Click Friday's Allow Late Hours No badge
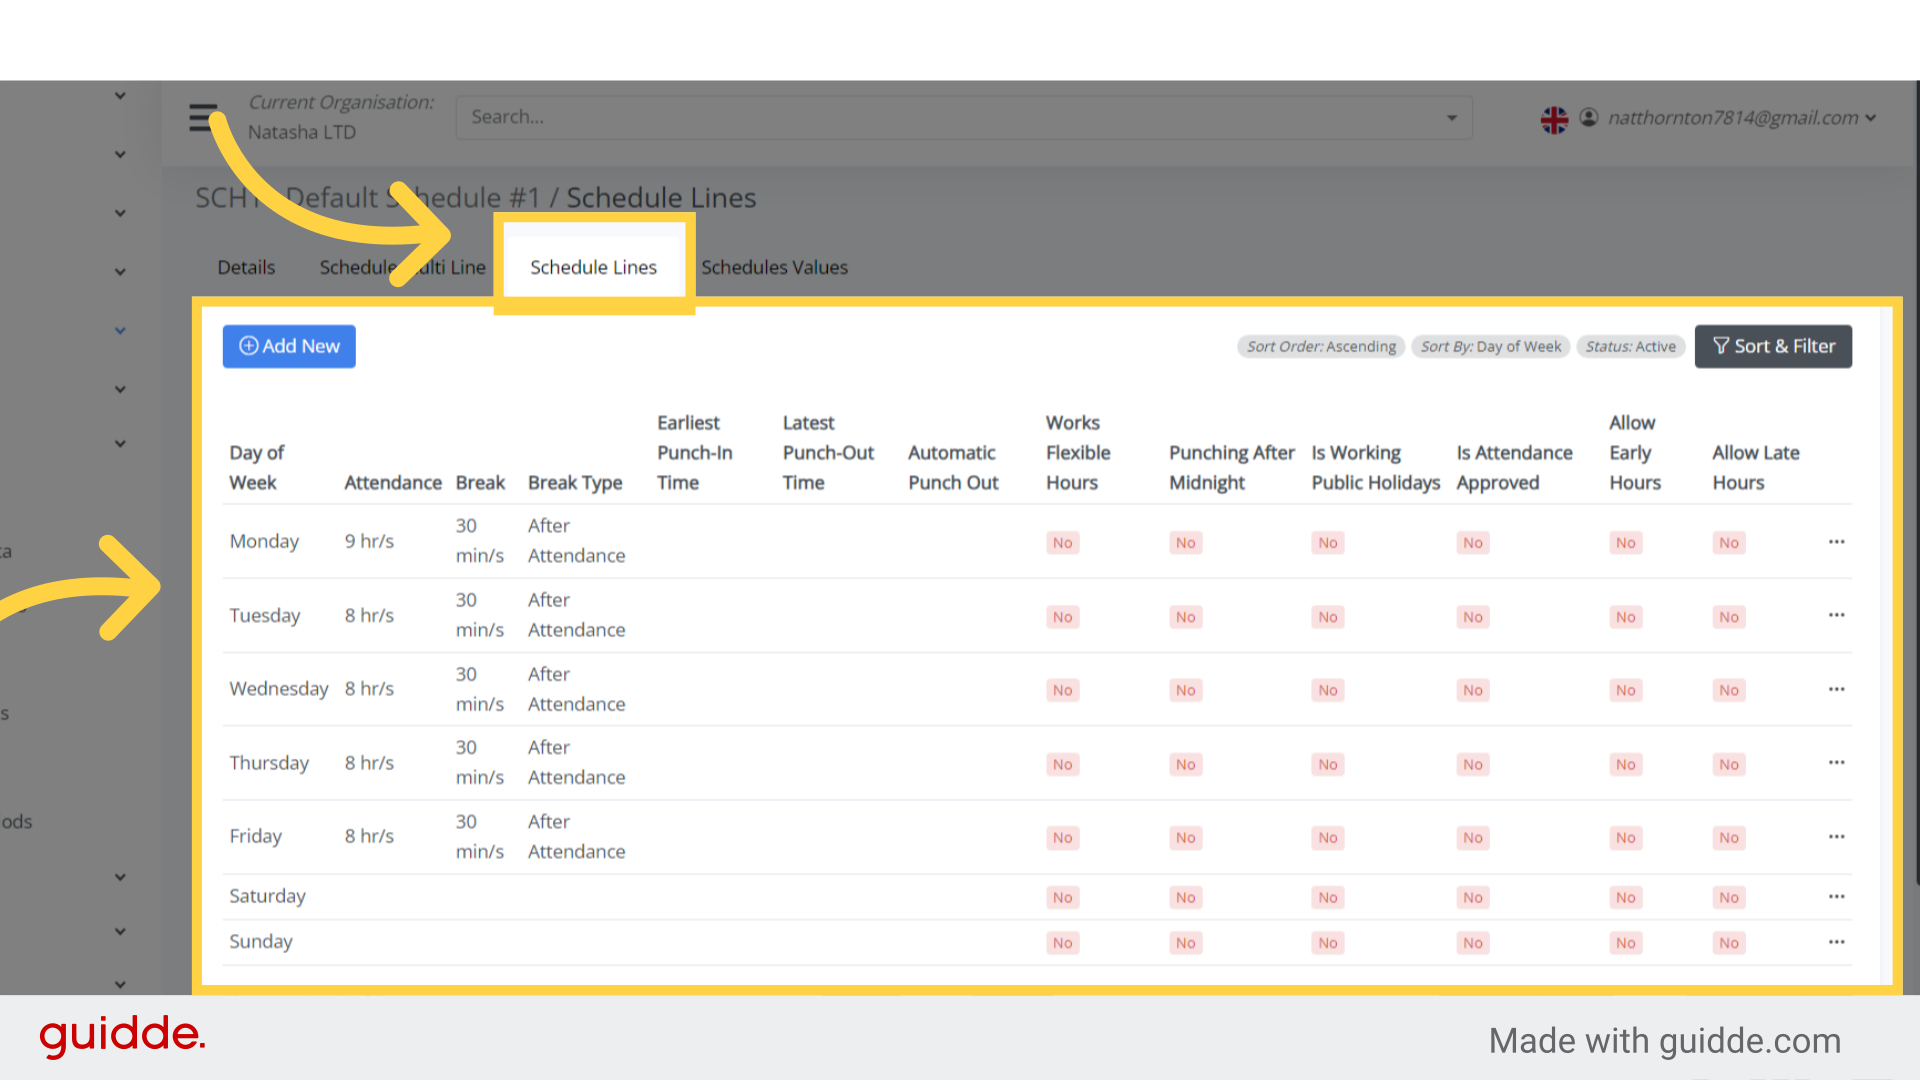1920x1080 pixels. (x=1729, y=838)
